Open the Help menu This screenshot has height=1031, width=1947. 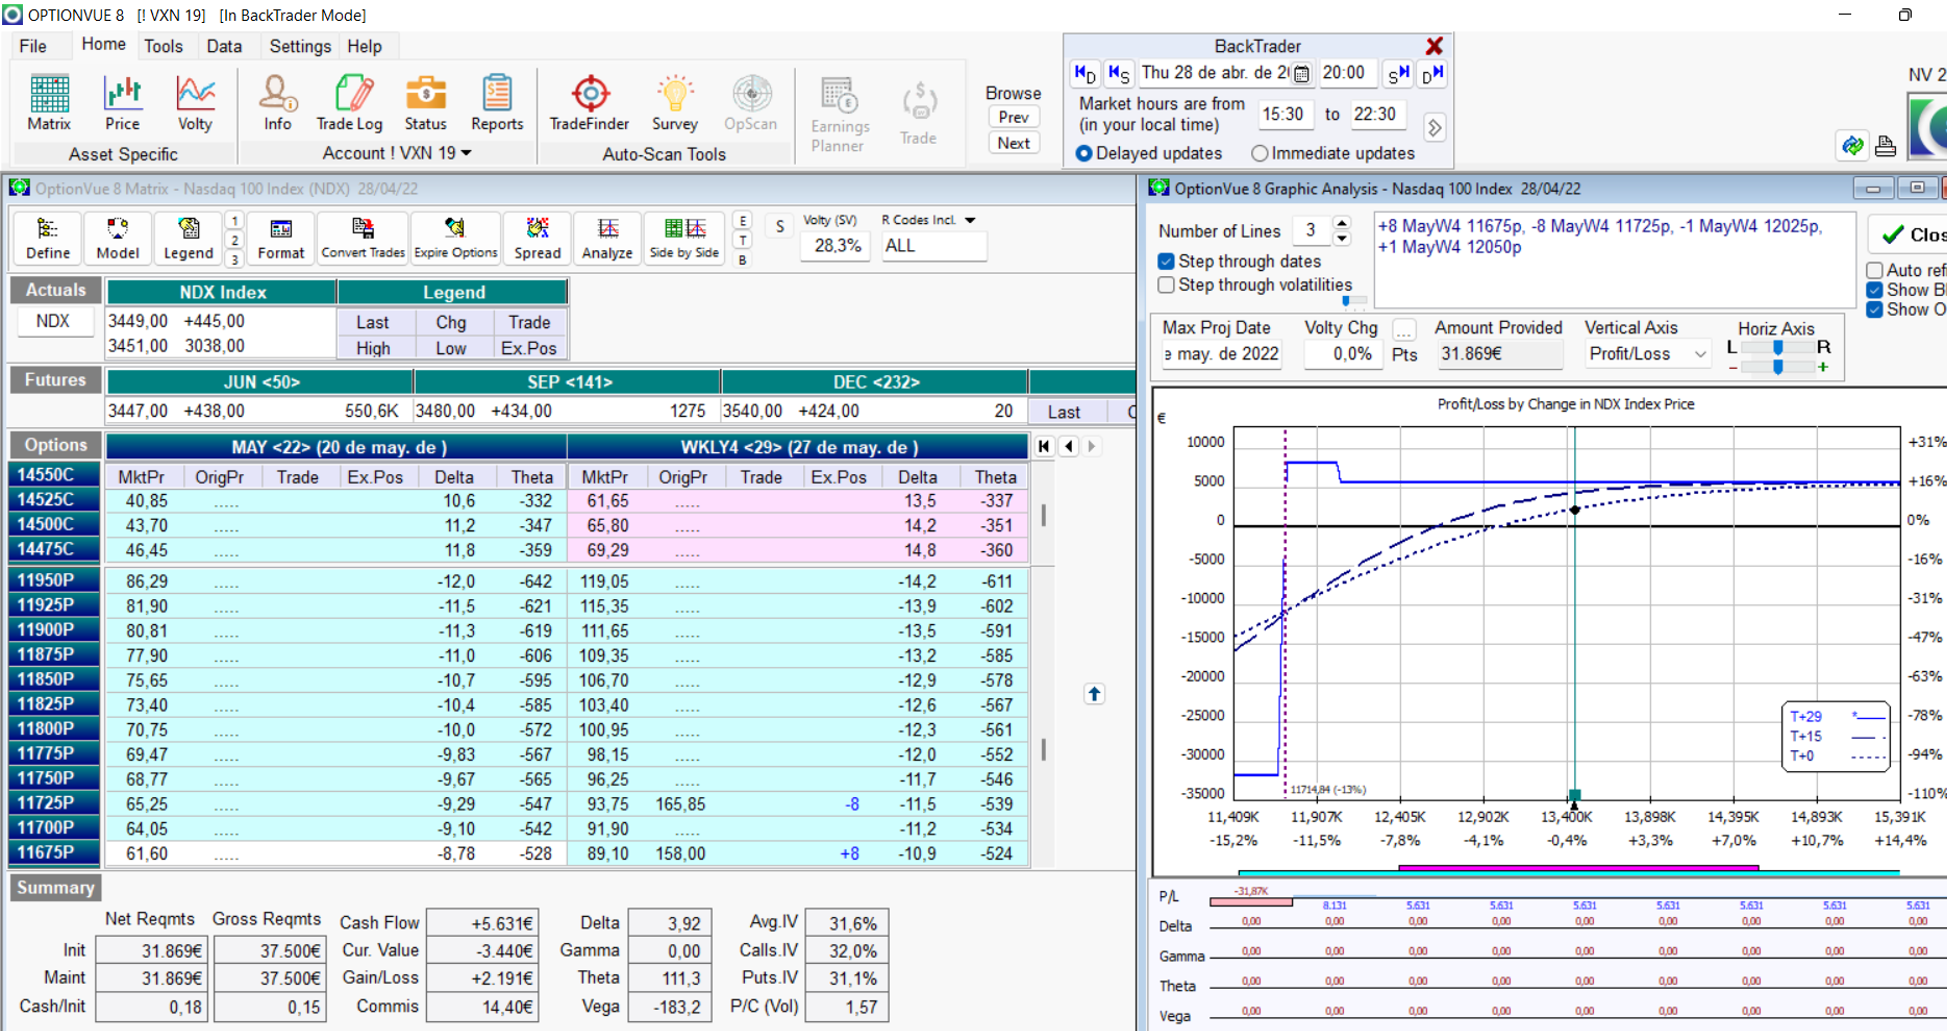364,46
